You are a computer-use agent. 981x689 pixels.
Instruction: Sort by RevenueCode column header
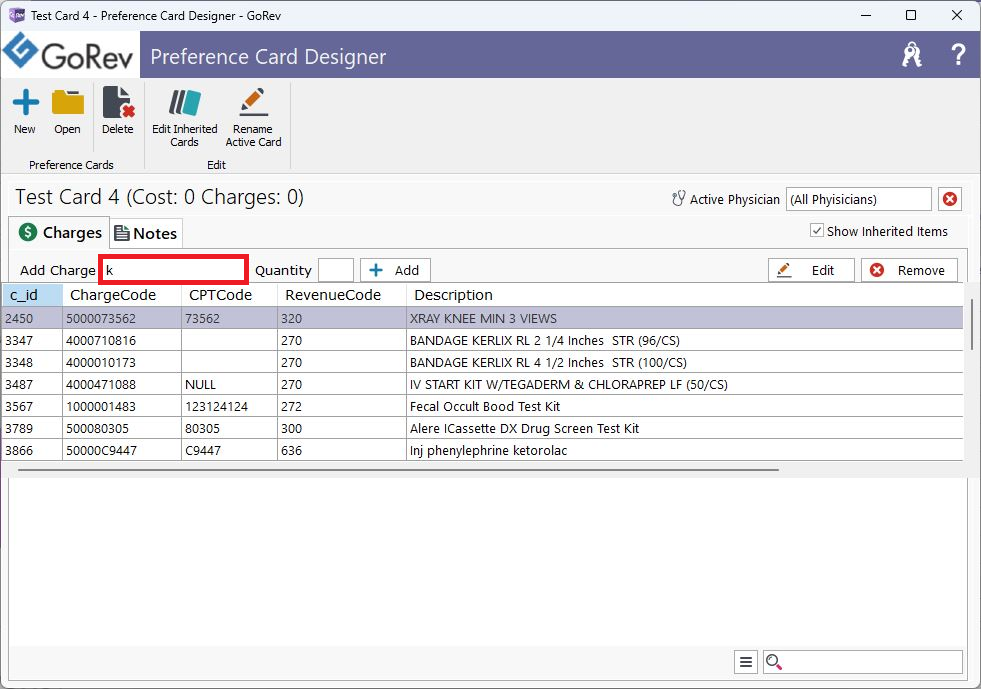342,295
